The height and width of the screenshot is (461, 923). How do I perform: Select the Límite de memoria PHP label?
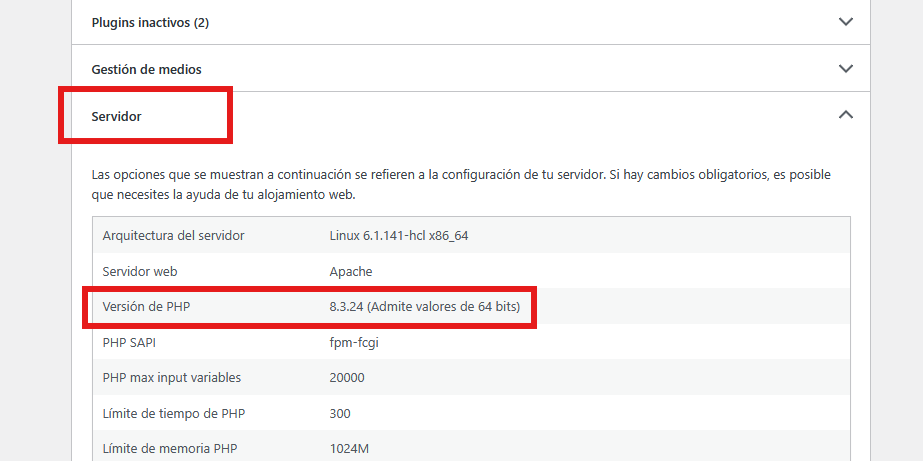point(172,449)
